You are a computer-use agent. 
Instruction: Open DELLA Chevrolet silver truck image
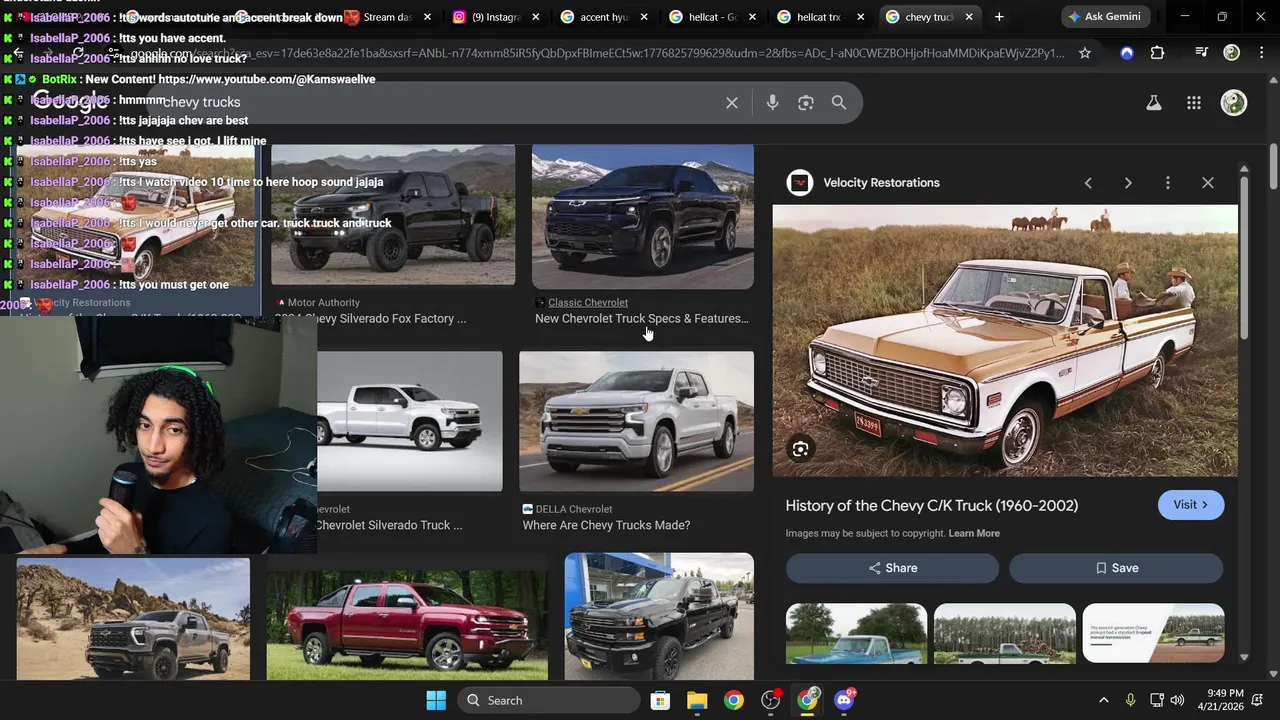636,421
